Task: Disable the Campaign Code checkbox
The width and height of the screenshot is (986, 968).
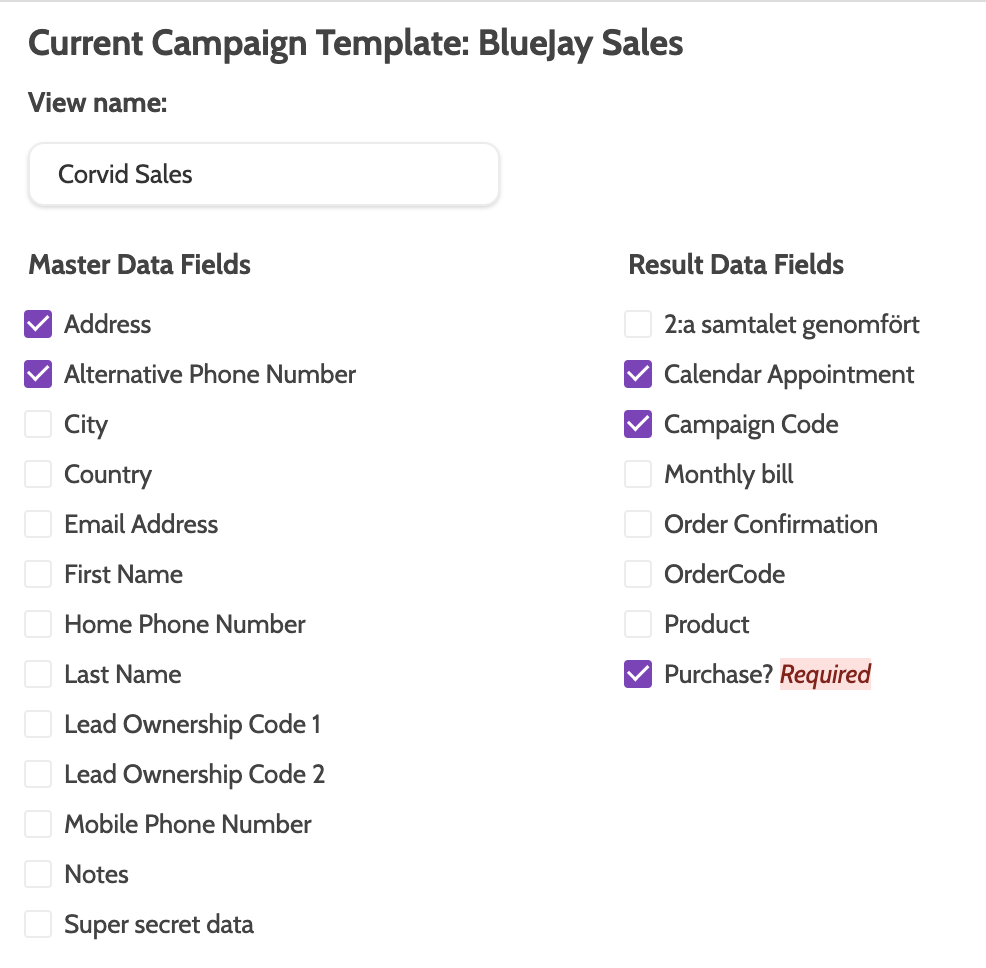Action: [638, 424]
